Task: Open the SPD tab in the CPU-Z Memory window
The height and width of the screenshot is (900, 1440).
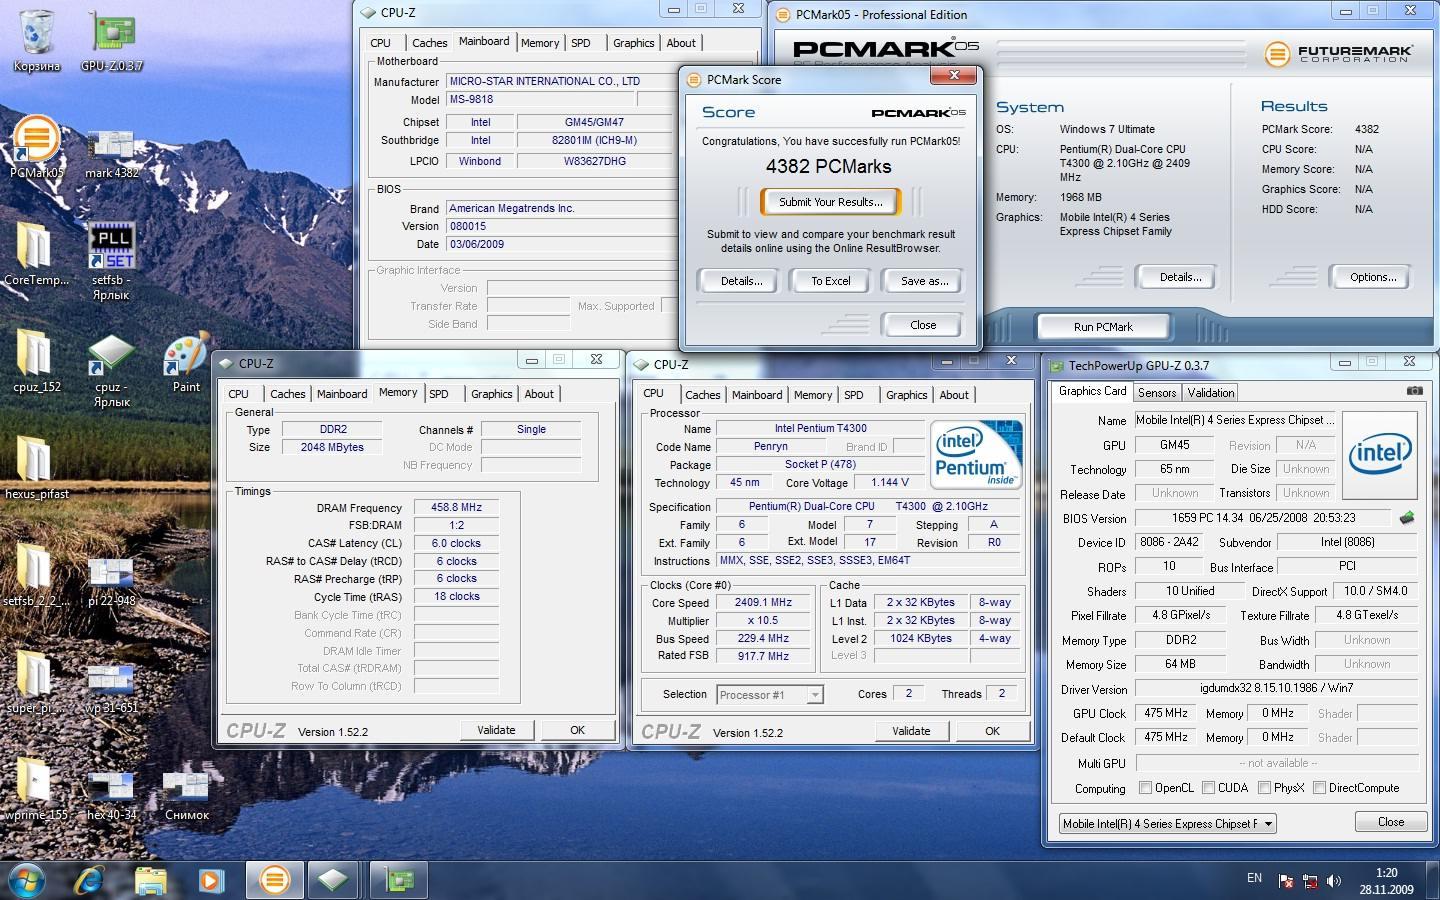Action: tap(439, 394)
